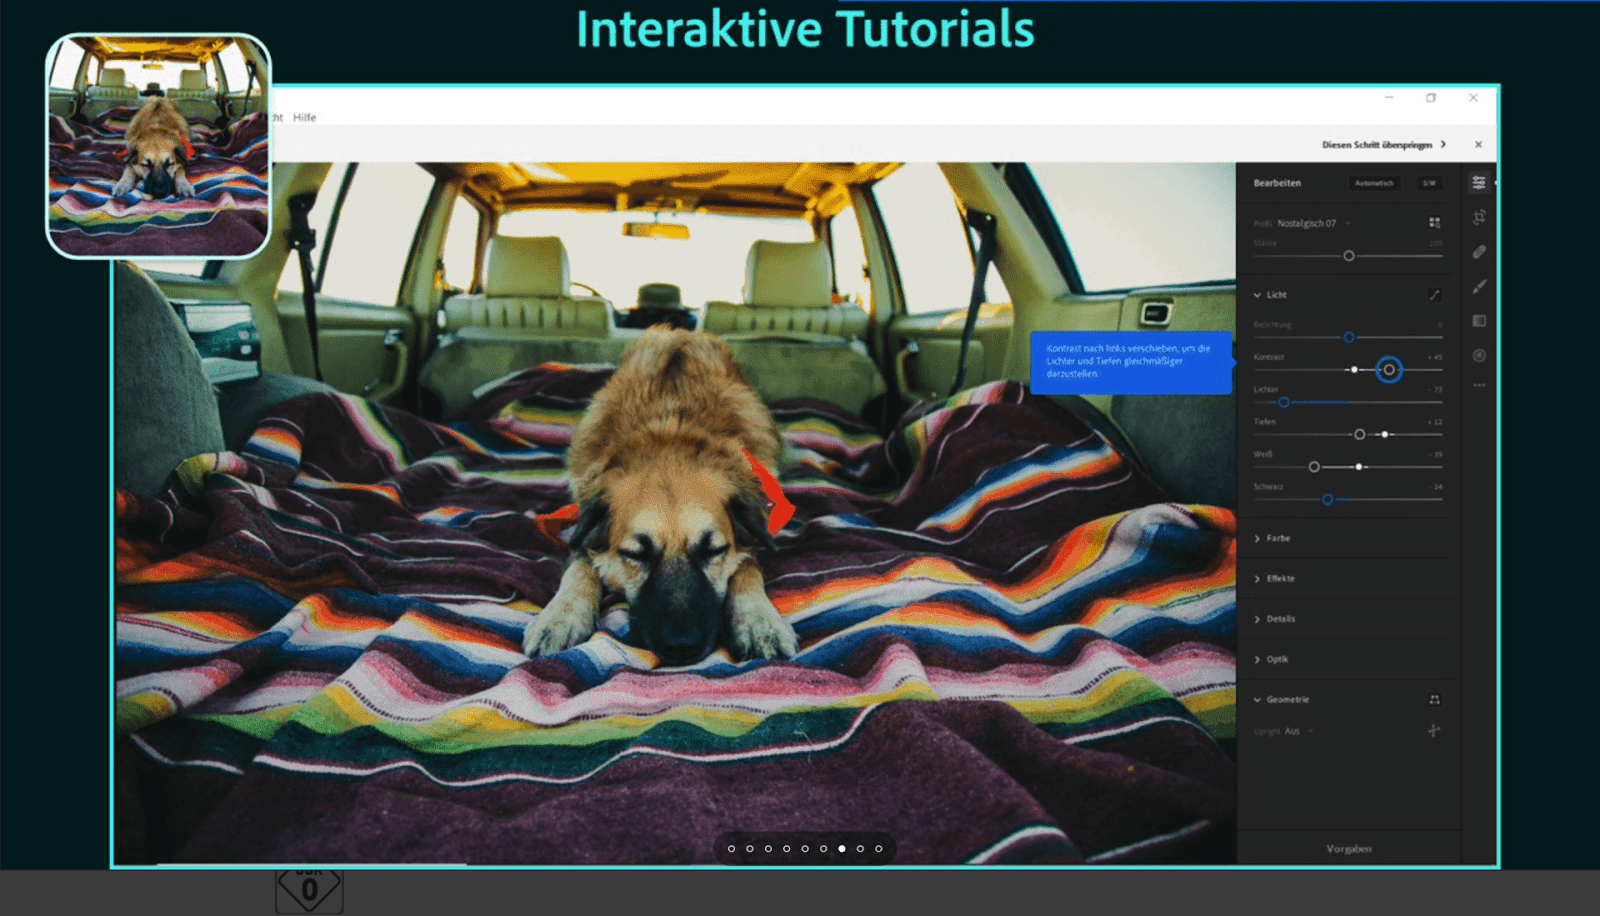Image resolution: width=1600 pixels, height=916 pixels.
Task: Click the crosshair icon in the Upright row
Action: coord(1434,730)
